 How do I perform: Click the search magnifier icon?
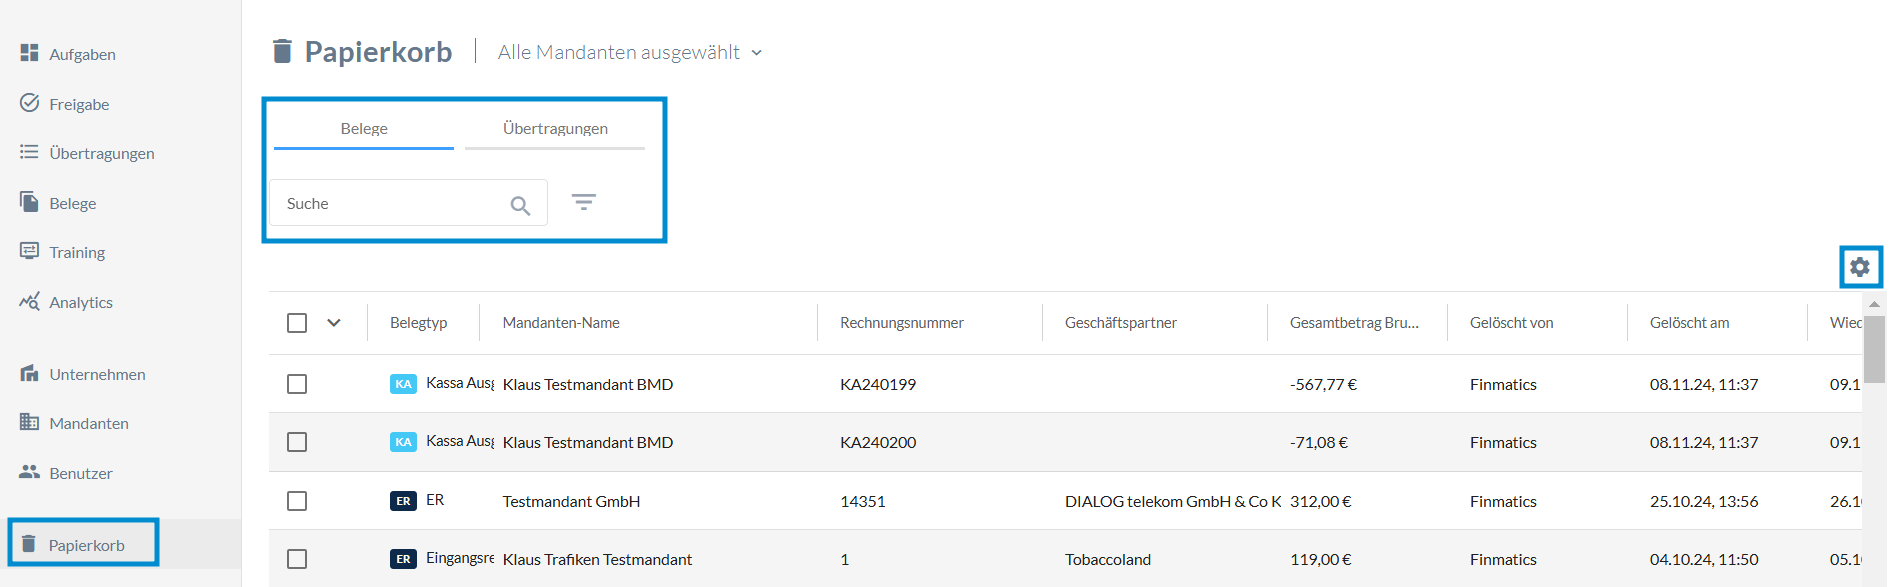click(x=520, y=205)
